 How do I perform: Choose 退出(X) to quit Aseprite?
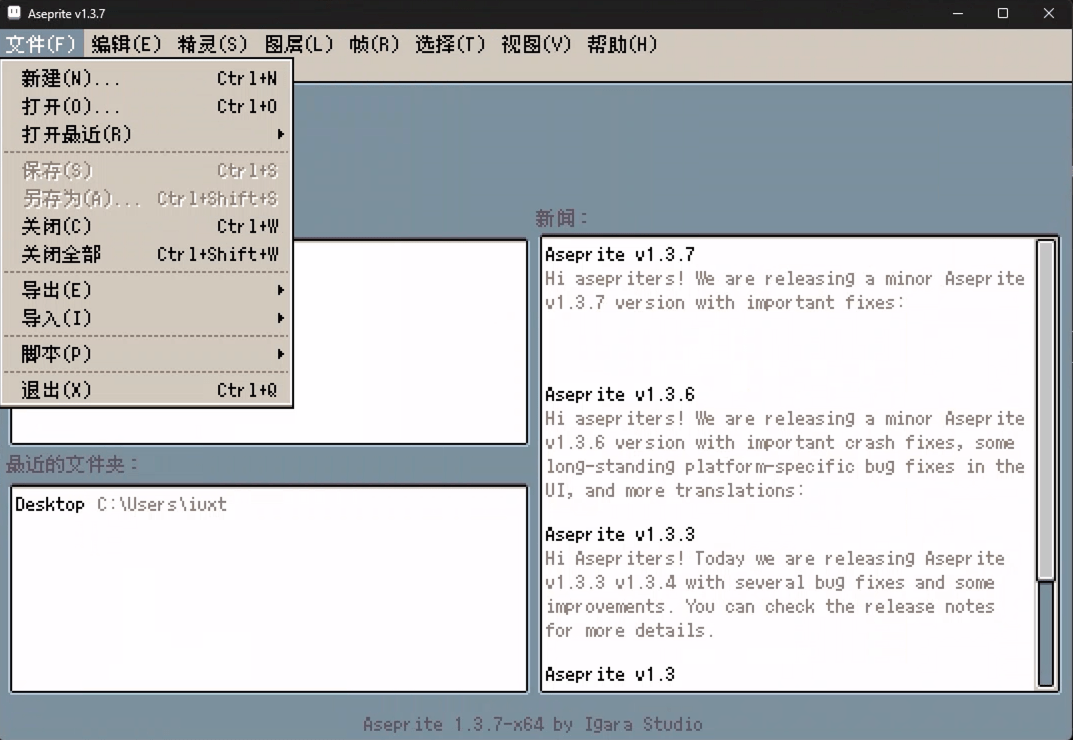(x=147, y=390)
